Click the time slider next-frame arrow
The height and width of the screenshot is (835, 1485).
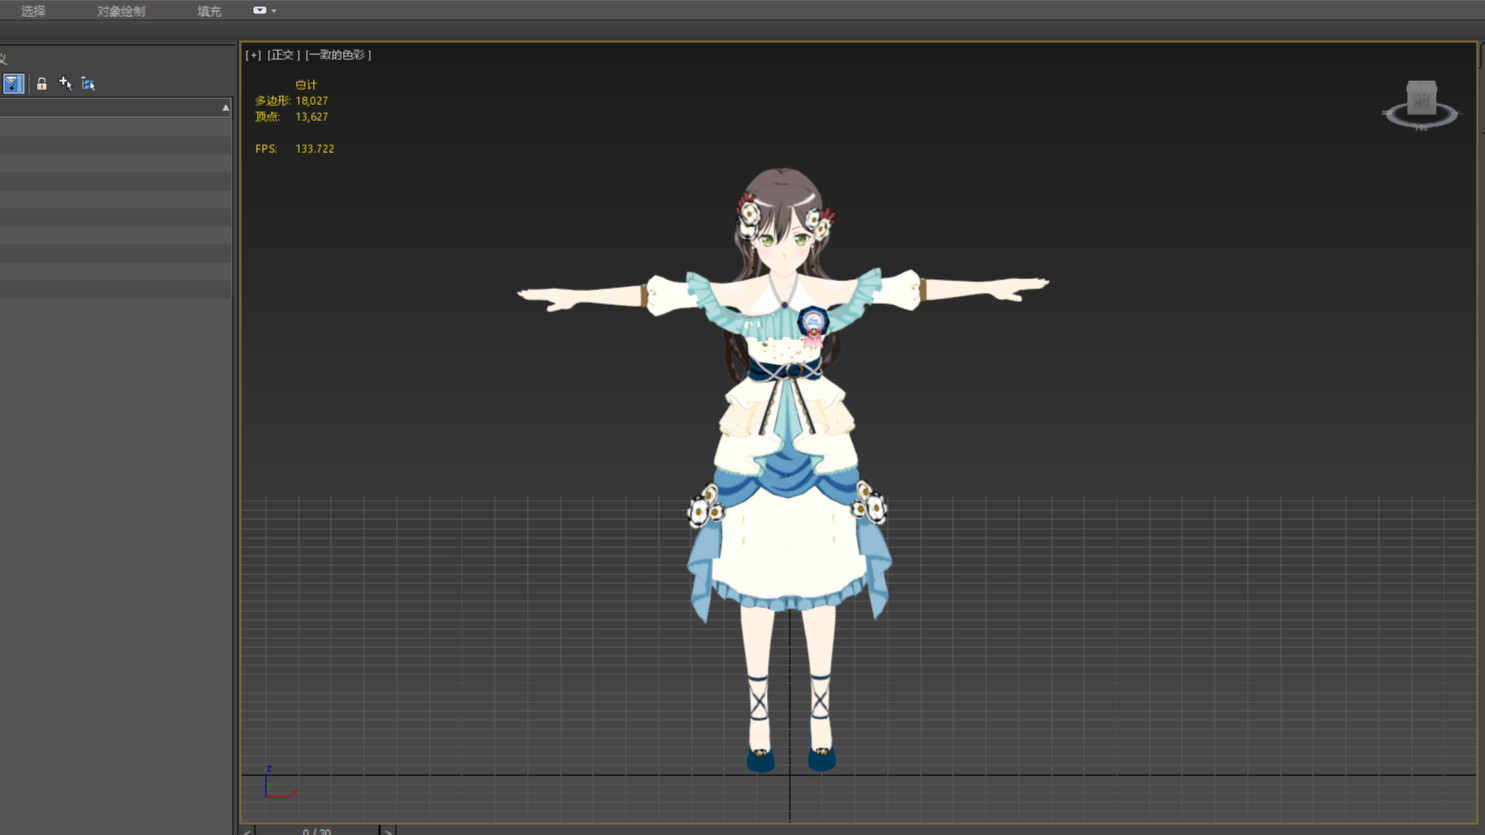pyautogui.click(x=388, y=830)
